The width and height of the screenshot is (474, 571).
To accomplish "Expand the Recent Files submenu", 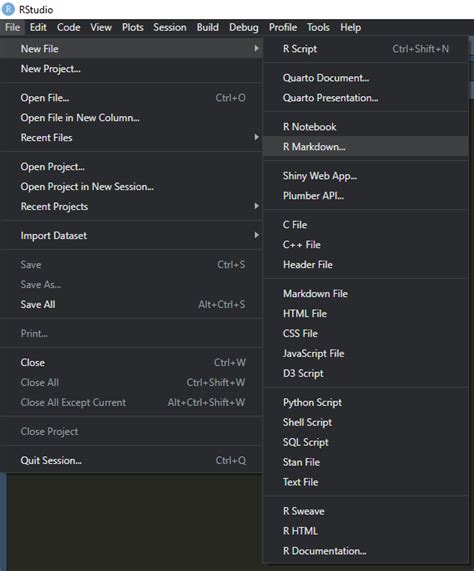I will tap(131, 138).
